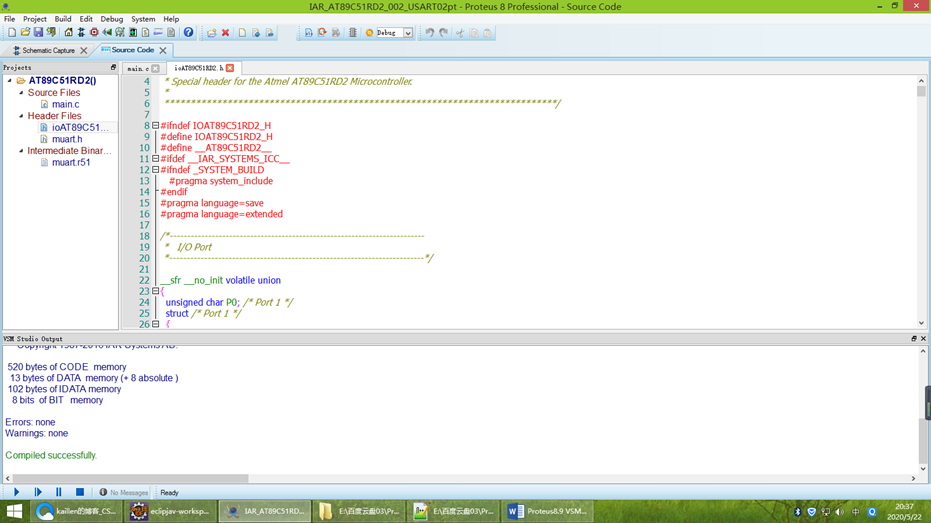Viewport: 931px width, 523px height.
Task: Collapse the AT89C51RD2 project tree node
Action: (10, 80)
